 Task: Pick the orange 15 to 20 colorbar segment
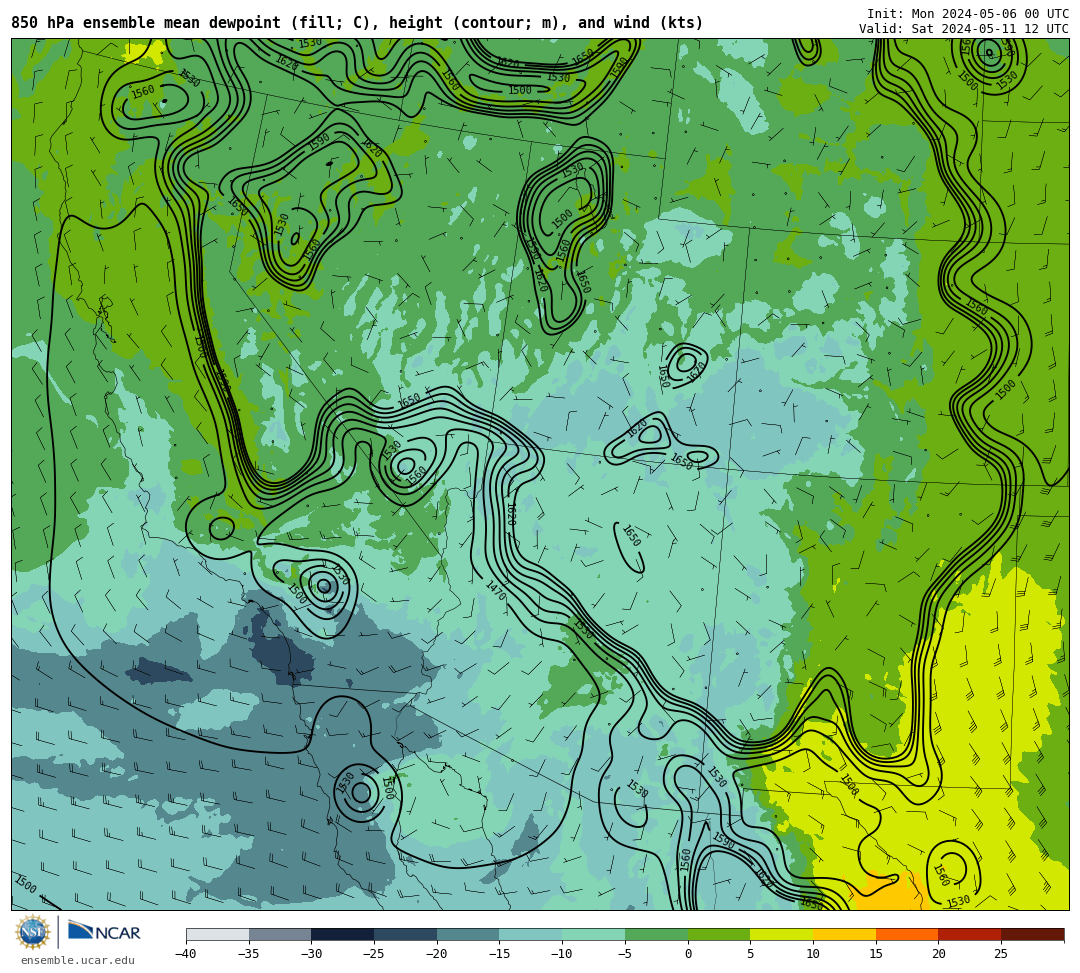[907, 934]
